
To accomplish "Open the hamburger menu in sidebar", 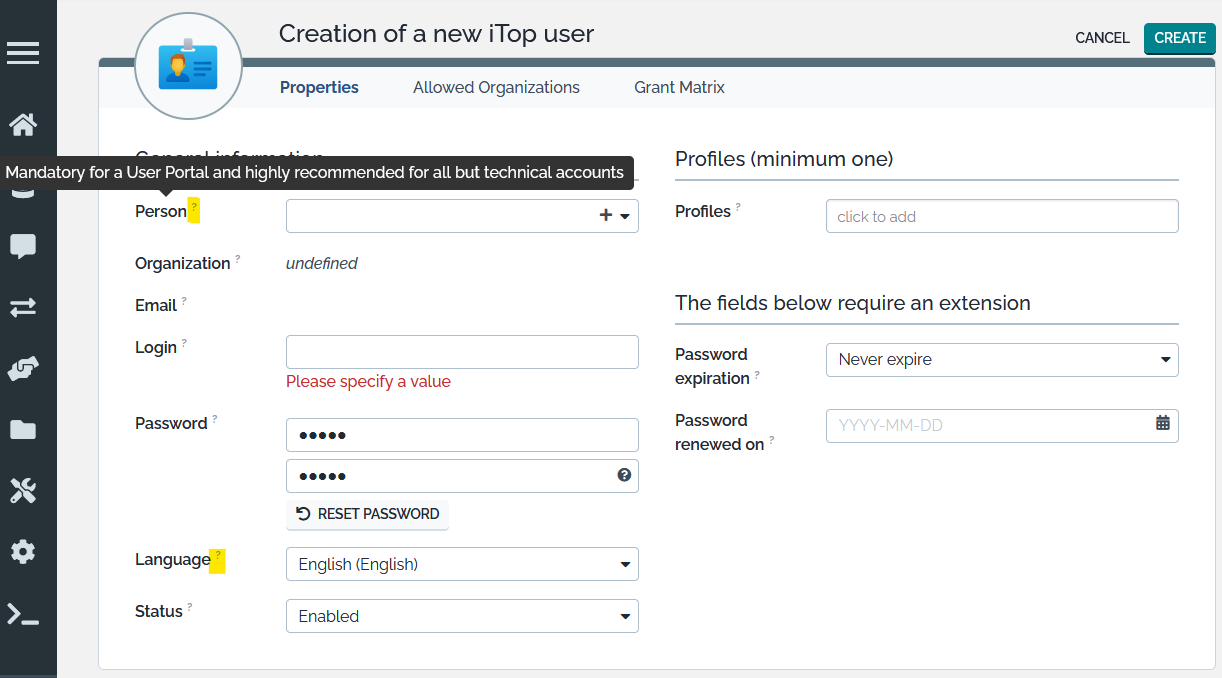I will point(23,53).
